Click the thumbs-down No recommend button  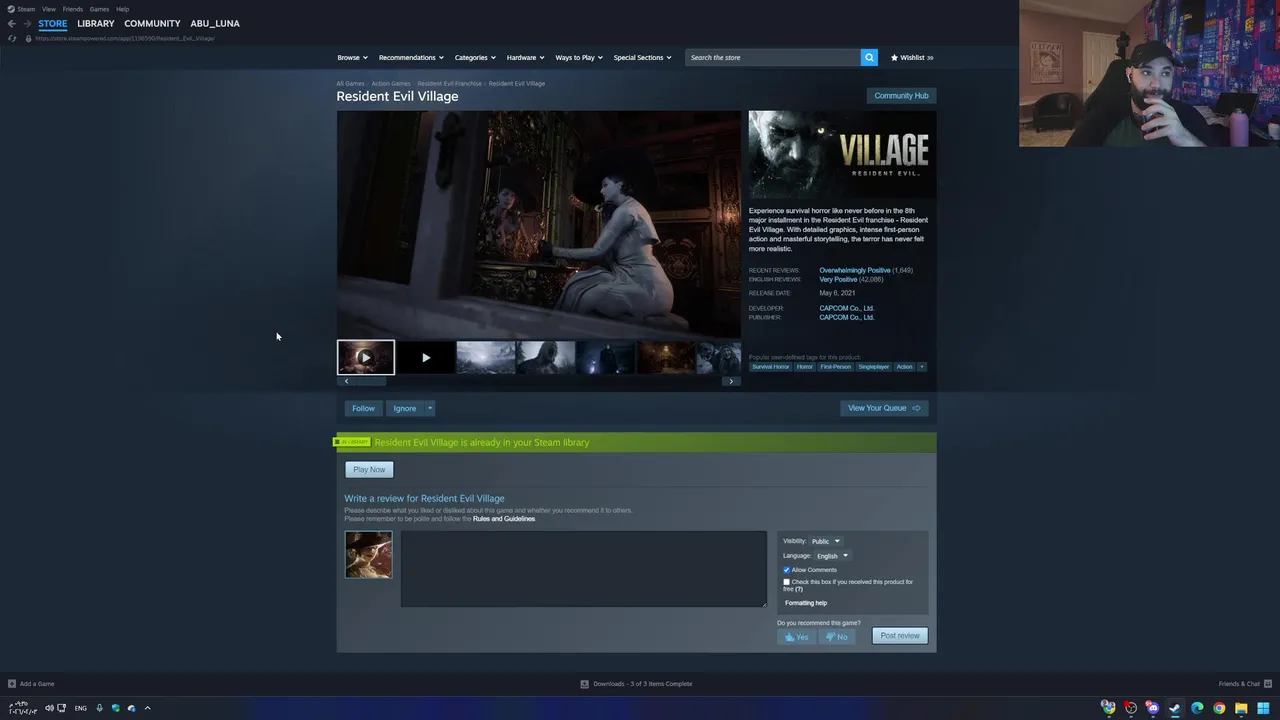click(837, 636)
